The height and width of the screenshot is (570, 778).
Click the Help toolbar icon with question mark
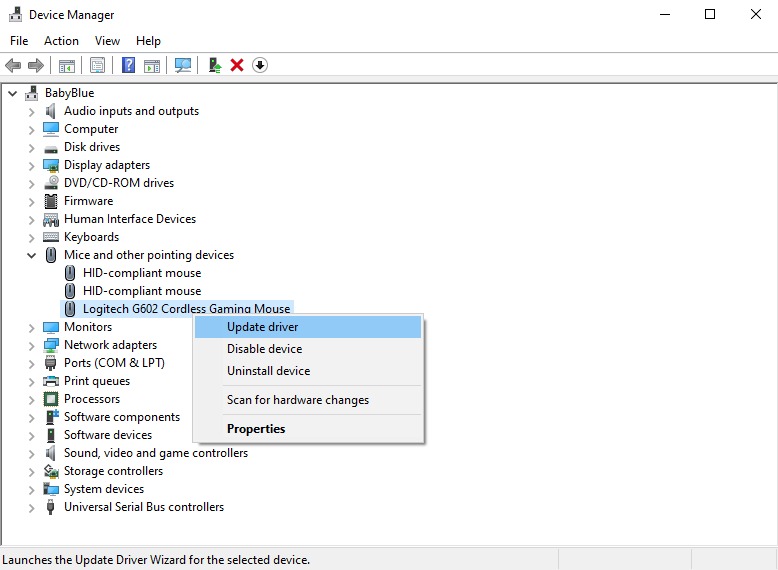[128, 65]
